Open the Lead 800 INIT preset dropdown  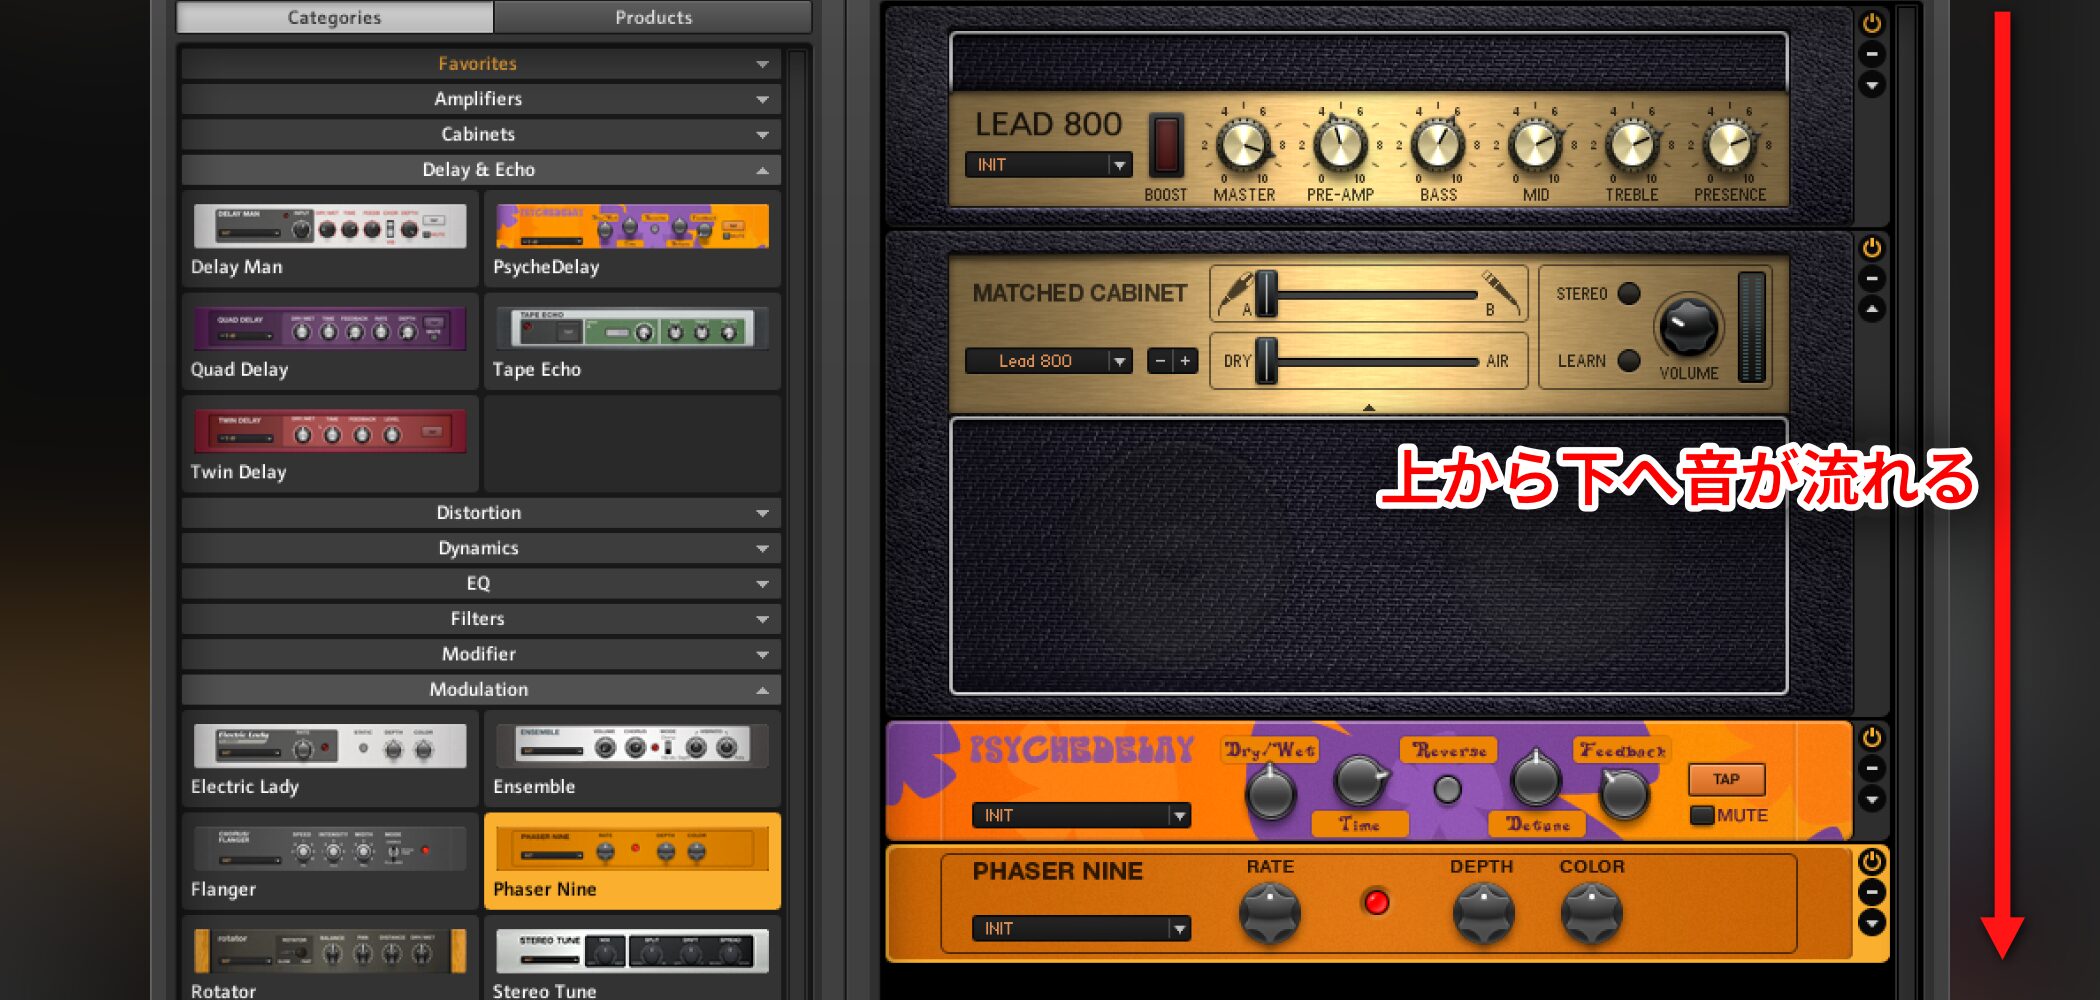click(1048, 165)
